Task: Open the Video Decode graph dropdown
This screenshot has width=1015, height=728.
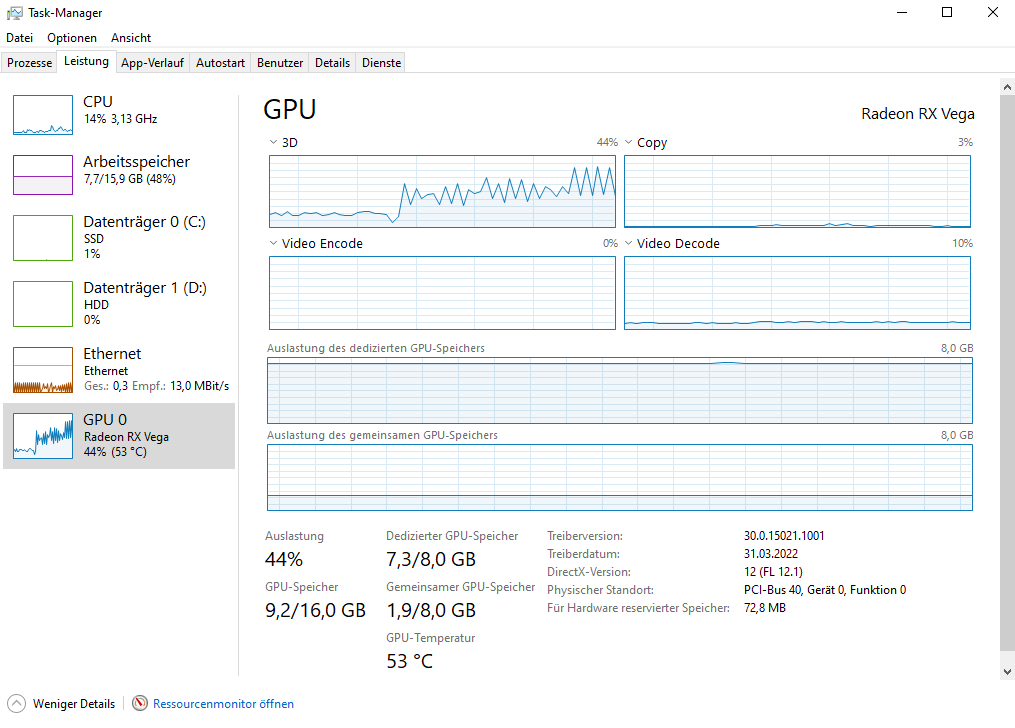Action: pyautogui.click(x=629, y=243)
